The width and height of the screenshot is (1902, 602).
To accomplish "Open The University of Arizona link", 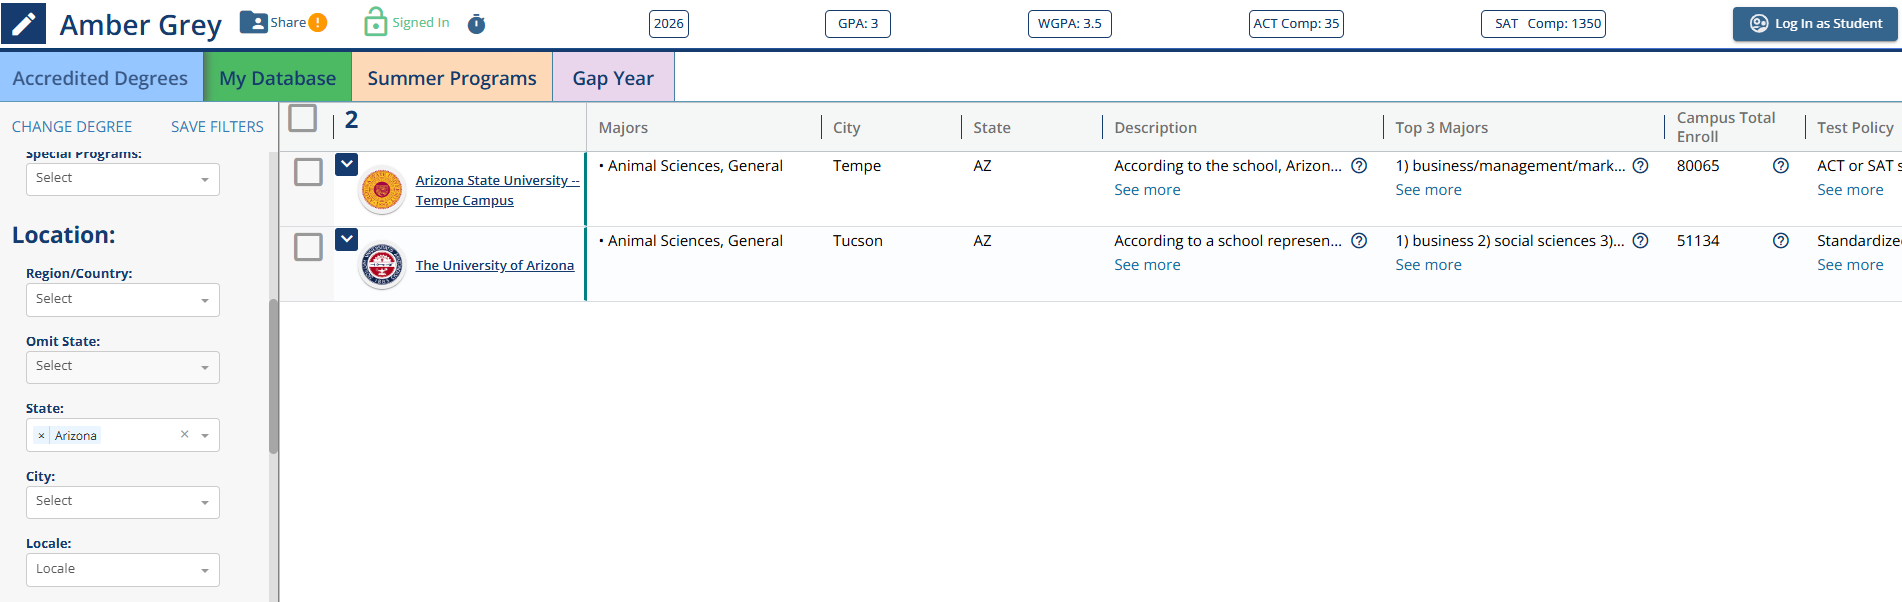I will [495, 265].
